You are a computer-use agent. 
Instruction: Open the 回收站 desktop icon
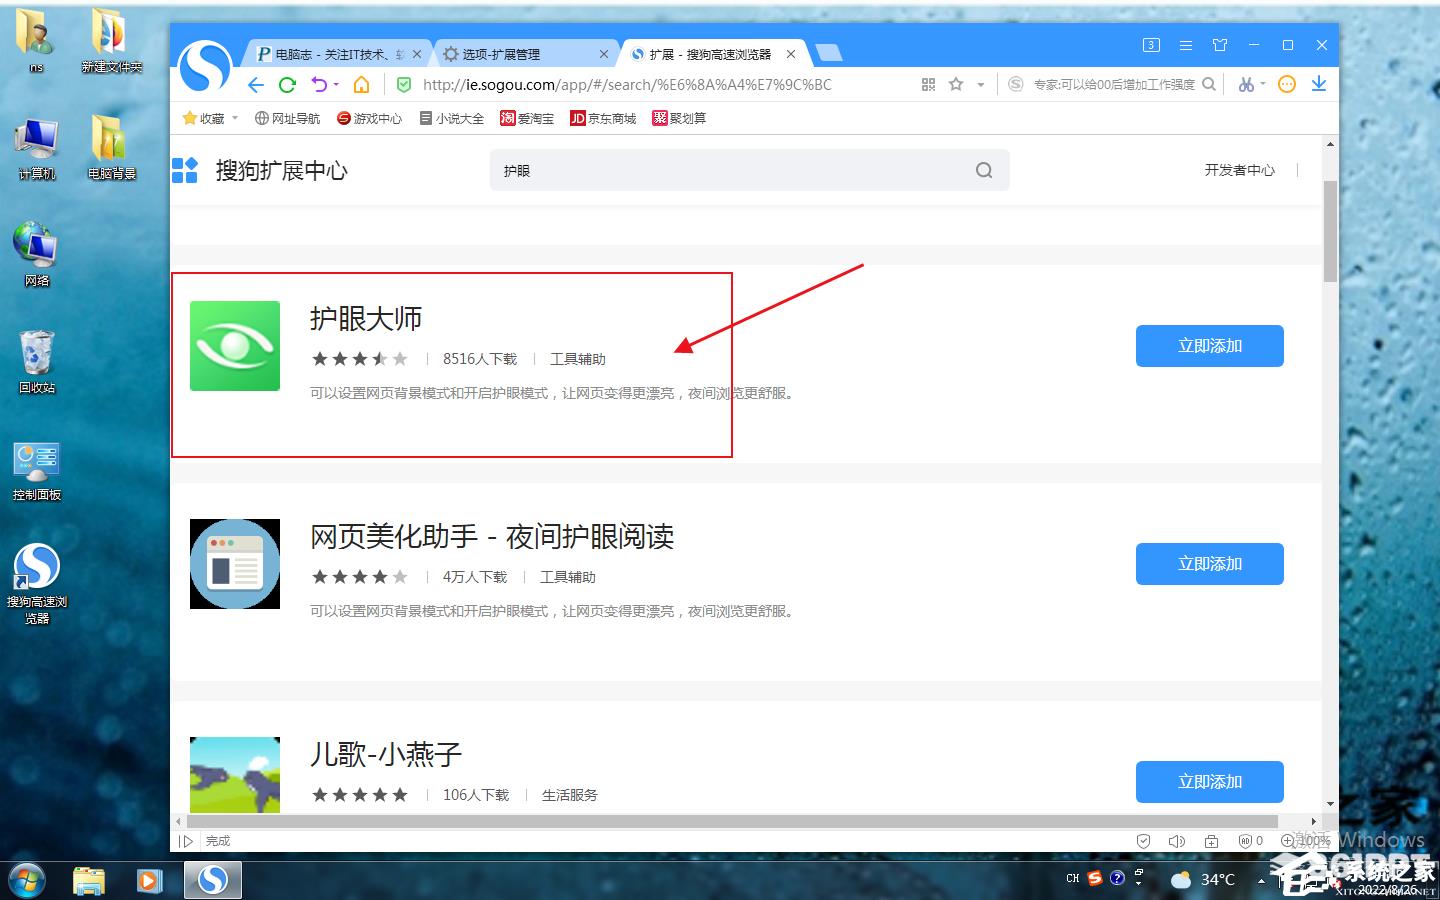37,362
